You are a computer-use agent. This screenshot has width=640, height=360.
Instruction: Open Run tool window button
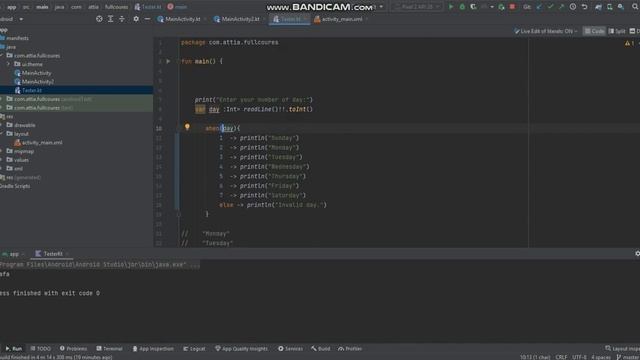[x=13, y=349]
